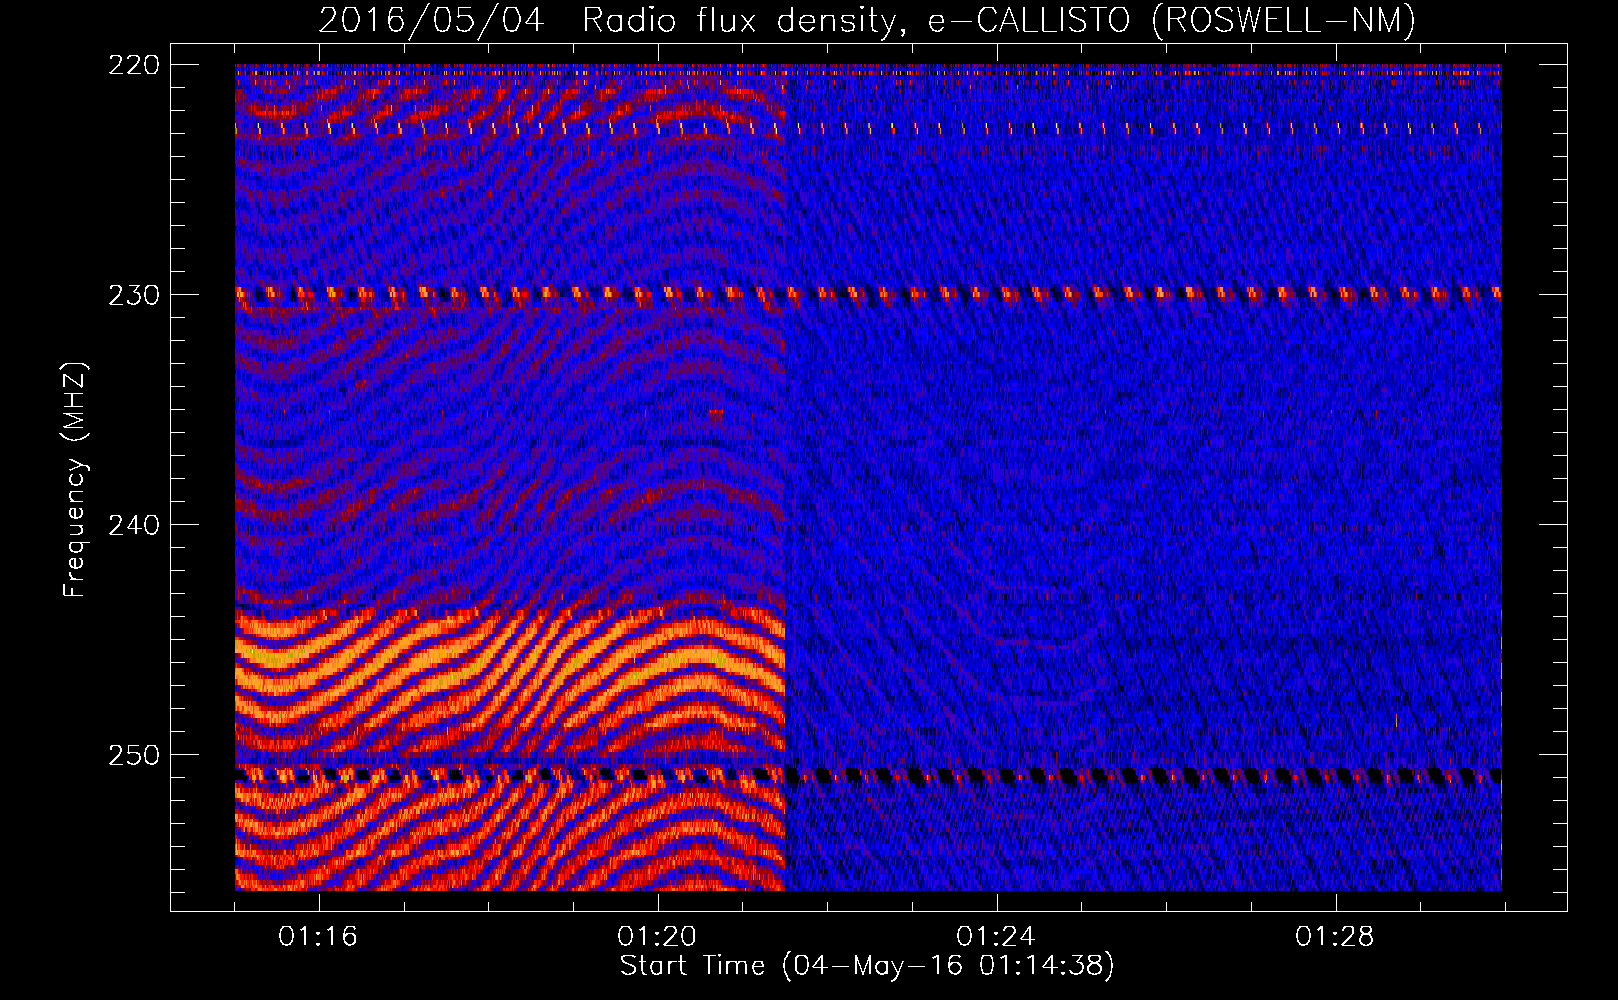Click the 'e-CALLISTO (ROSWELL-NM)' title text

(1172, 20)
